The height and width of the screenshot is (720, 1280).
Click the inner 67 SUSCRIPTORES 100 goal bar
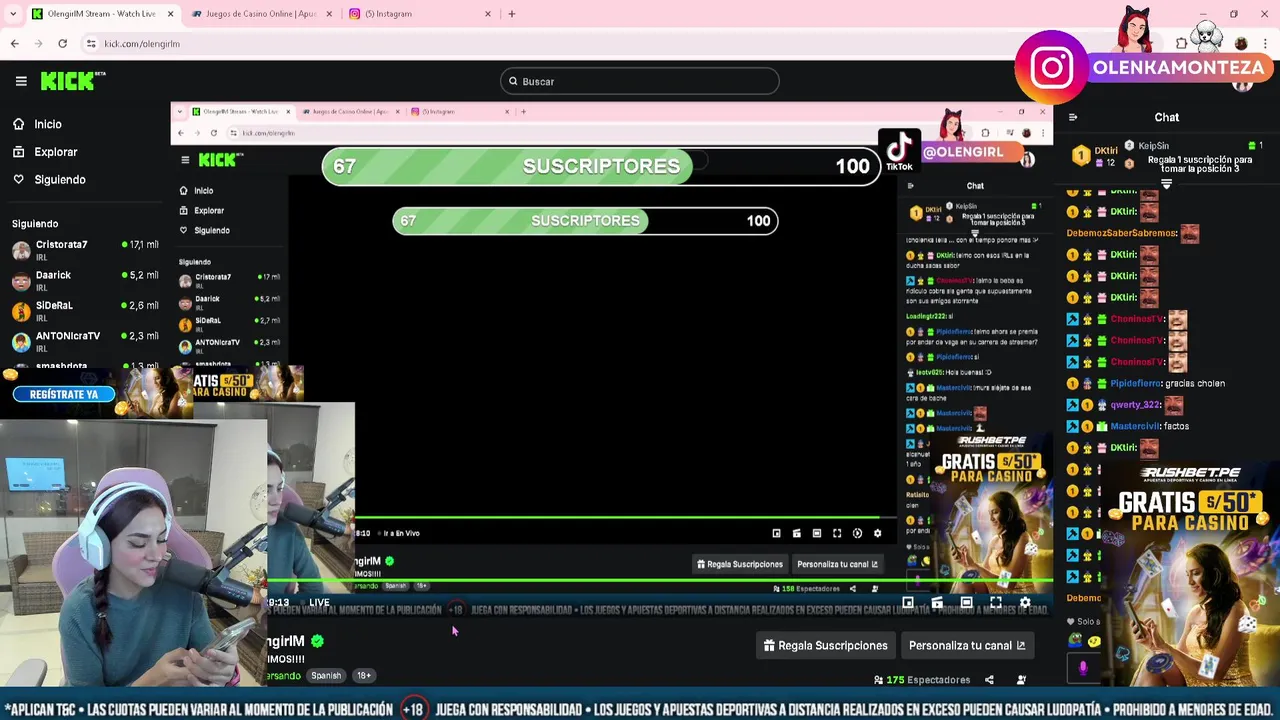tap(585, 221)
